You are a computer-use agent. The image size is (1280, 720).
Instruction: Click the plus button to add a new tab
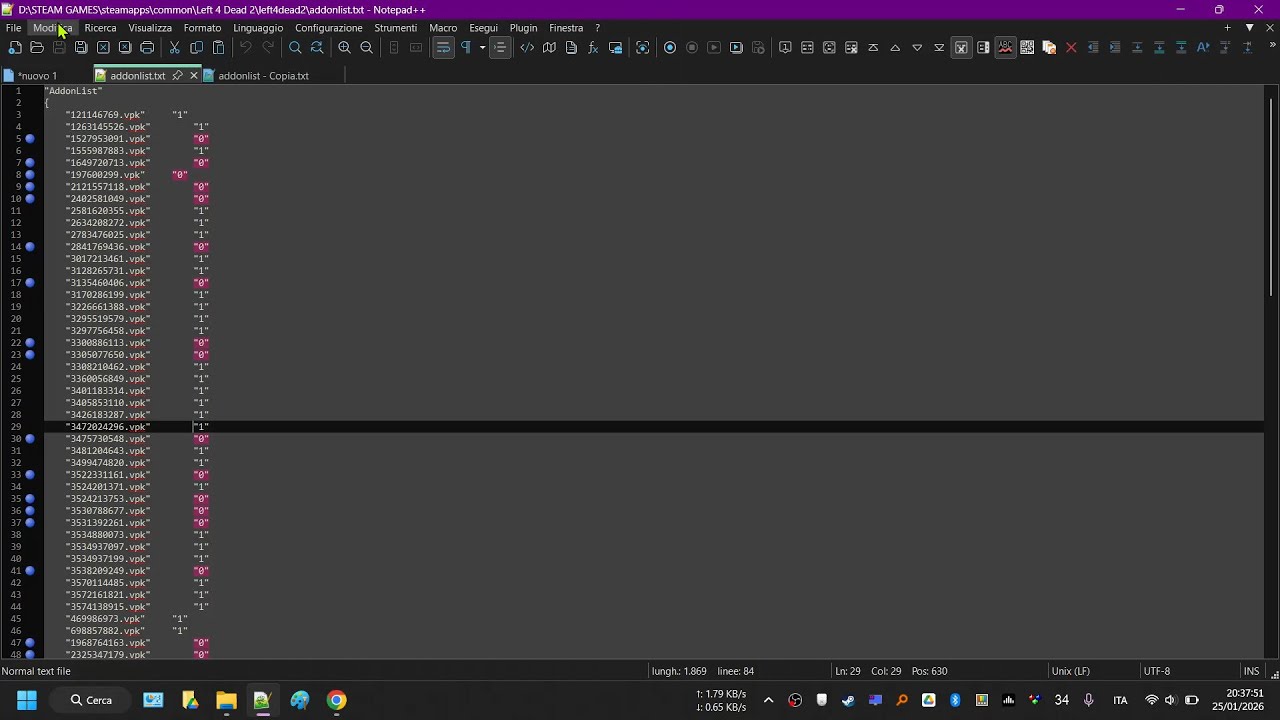(1228, 28)
